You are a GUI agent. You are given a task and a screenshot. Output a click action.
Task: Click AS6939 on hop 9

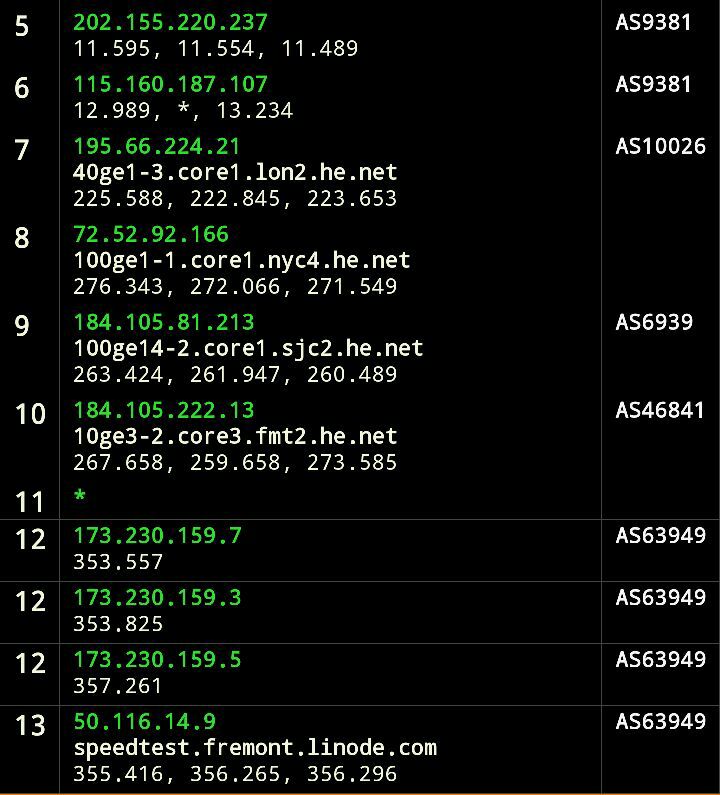[x=654, y=322]
